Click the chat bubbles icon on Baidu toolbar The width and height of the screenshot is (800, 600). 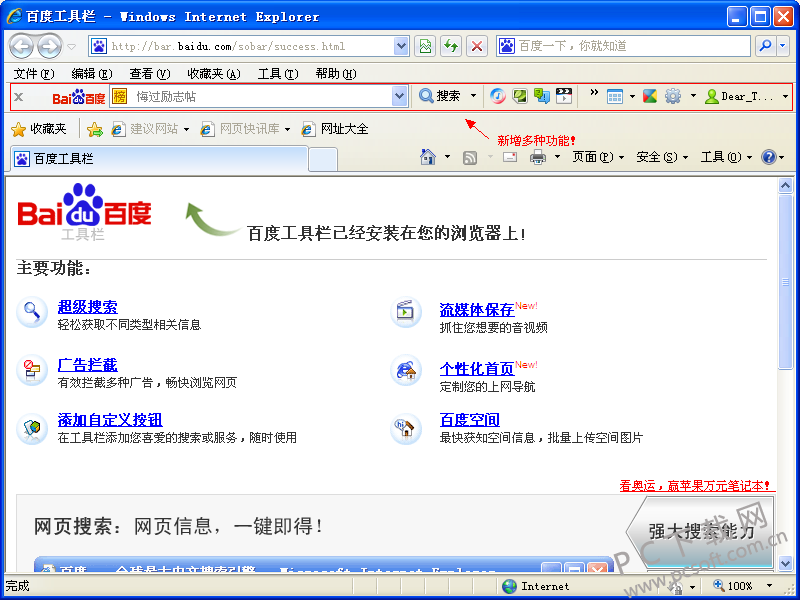tap(542, 96)
